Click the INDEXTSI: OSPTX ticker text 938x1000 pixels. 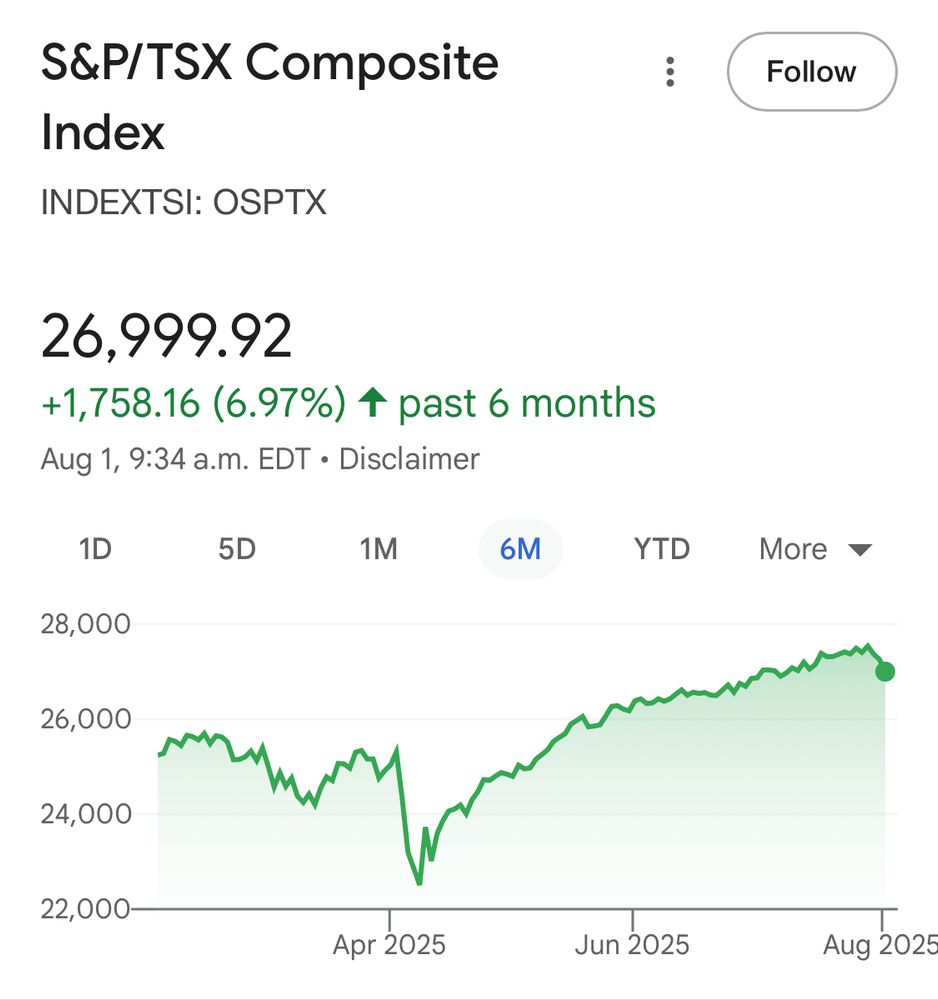(x=184, y=202)
